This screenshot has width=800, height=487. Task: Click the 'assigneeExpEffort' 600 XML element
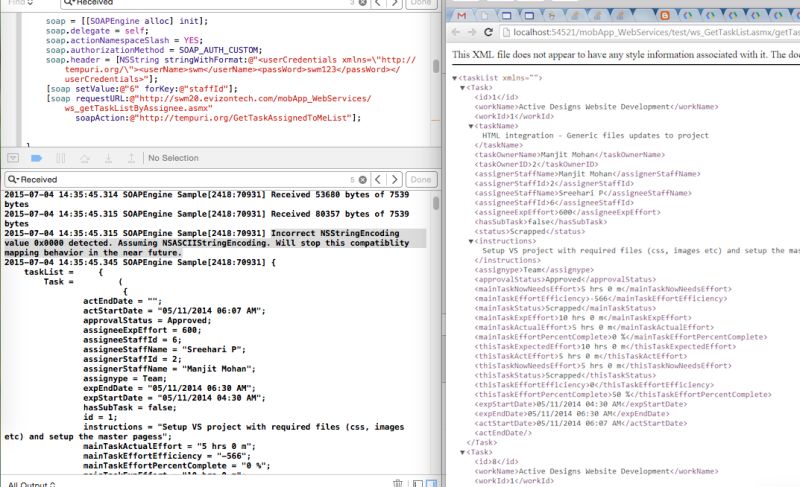click(x=567, y=212)
